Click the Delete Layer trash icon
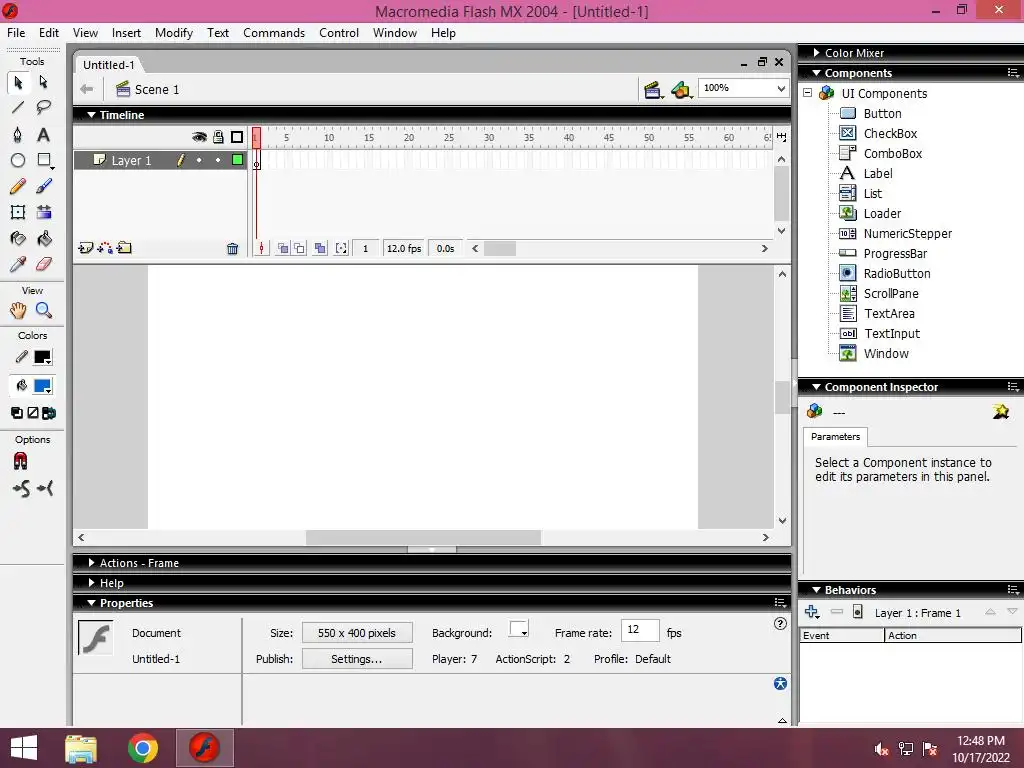This screenshot has height=768, width=1024. (232, 249)
